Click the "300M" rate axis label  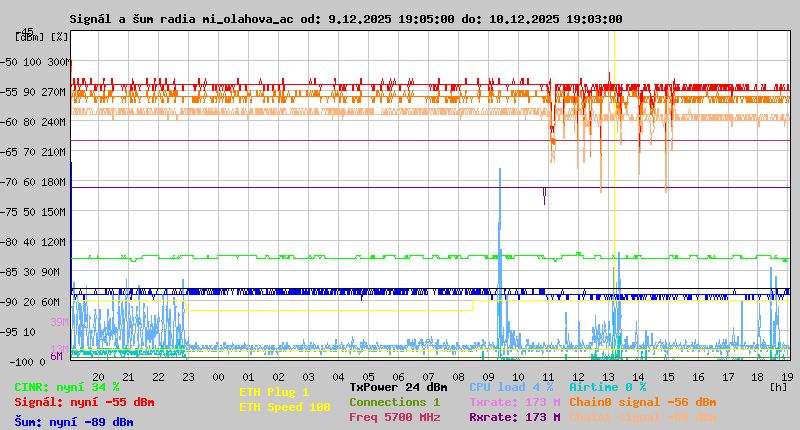pyautogui.click(x=59, y=62)
